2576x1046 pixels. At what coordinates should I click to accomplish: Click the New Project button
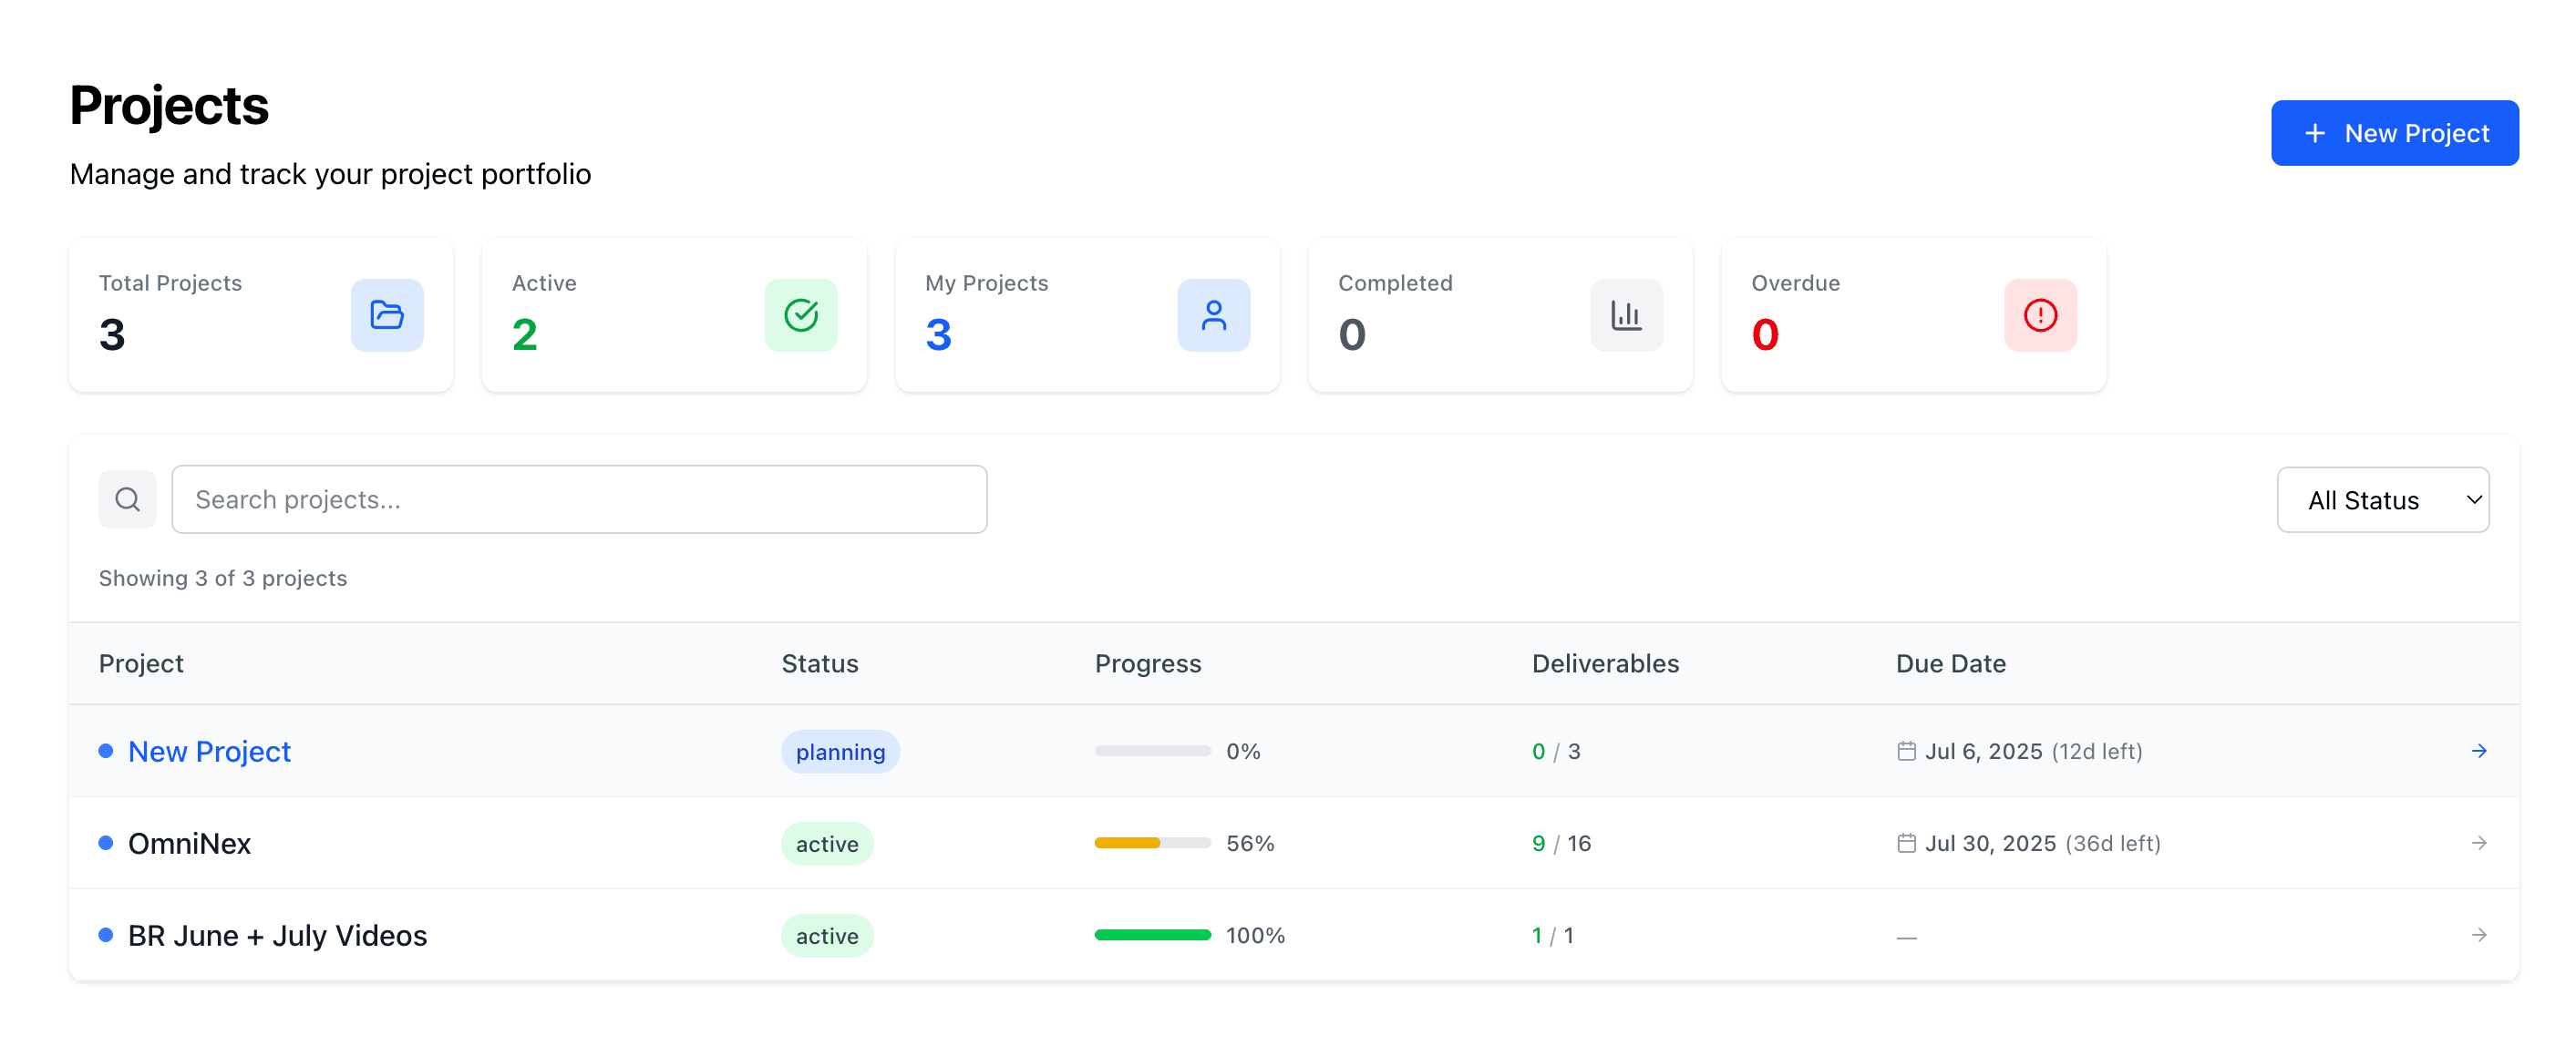(2394, 132)
